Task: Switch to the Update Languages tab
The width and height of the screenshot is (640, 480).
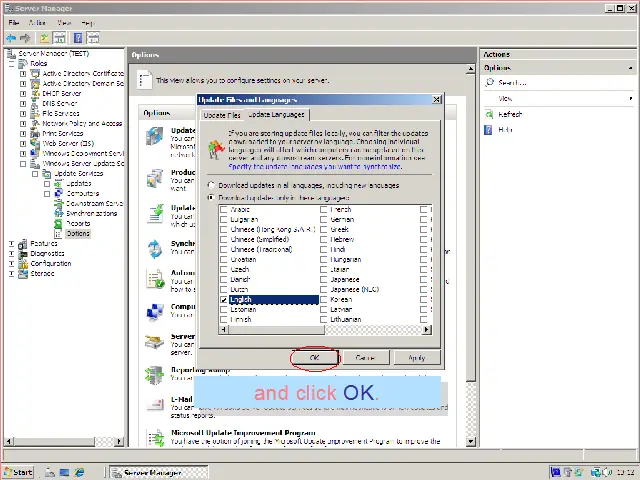Action: click(x=276, y=115)
